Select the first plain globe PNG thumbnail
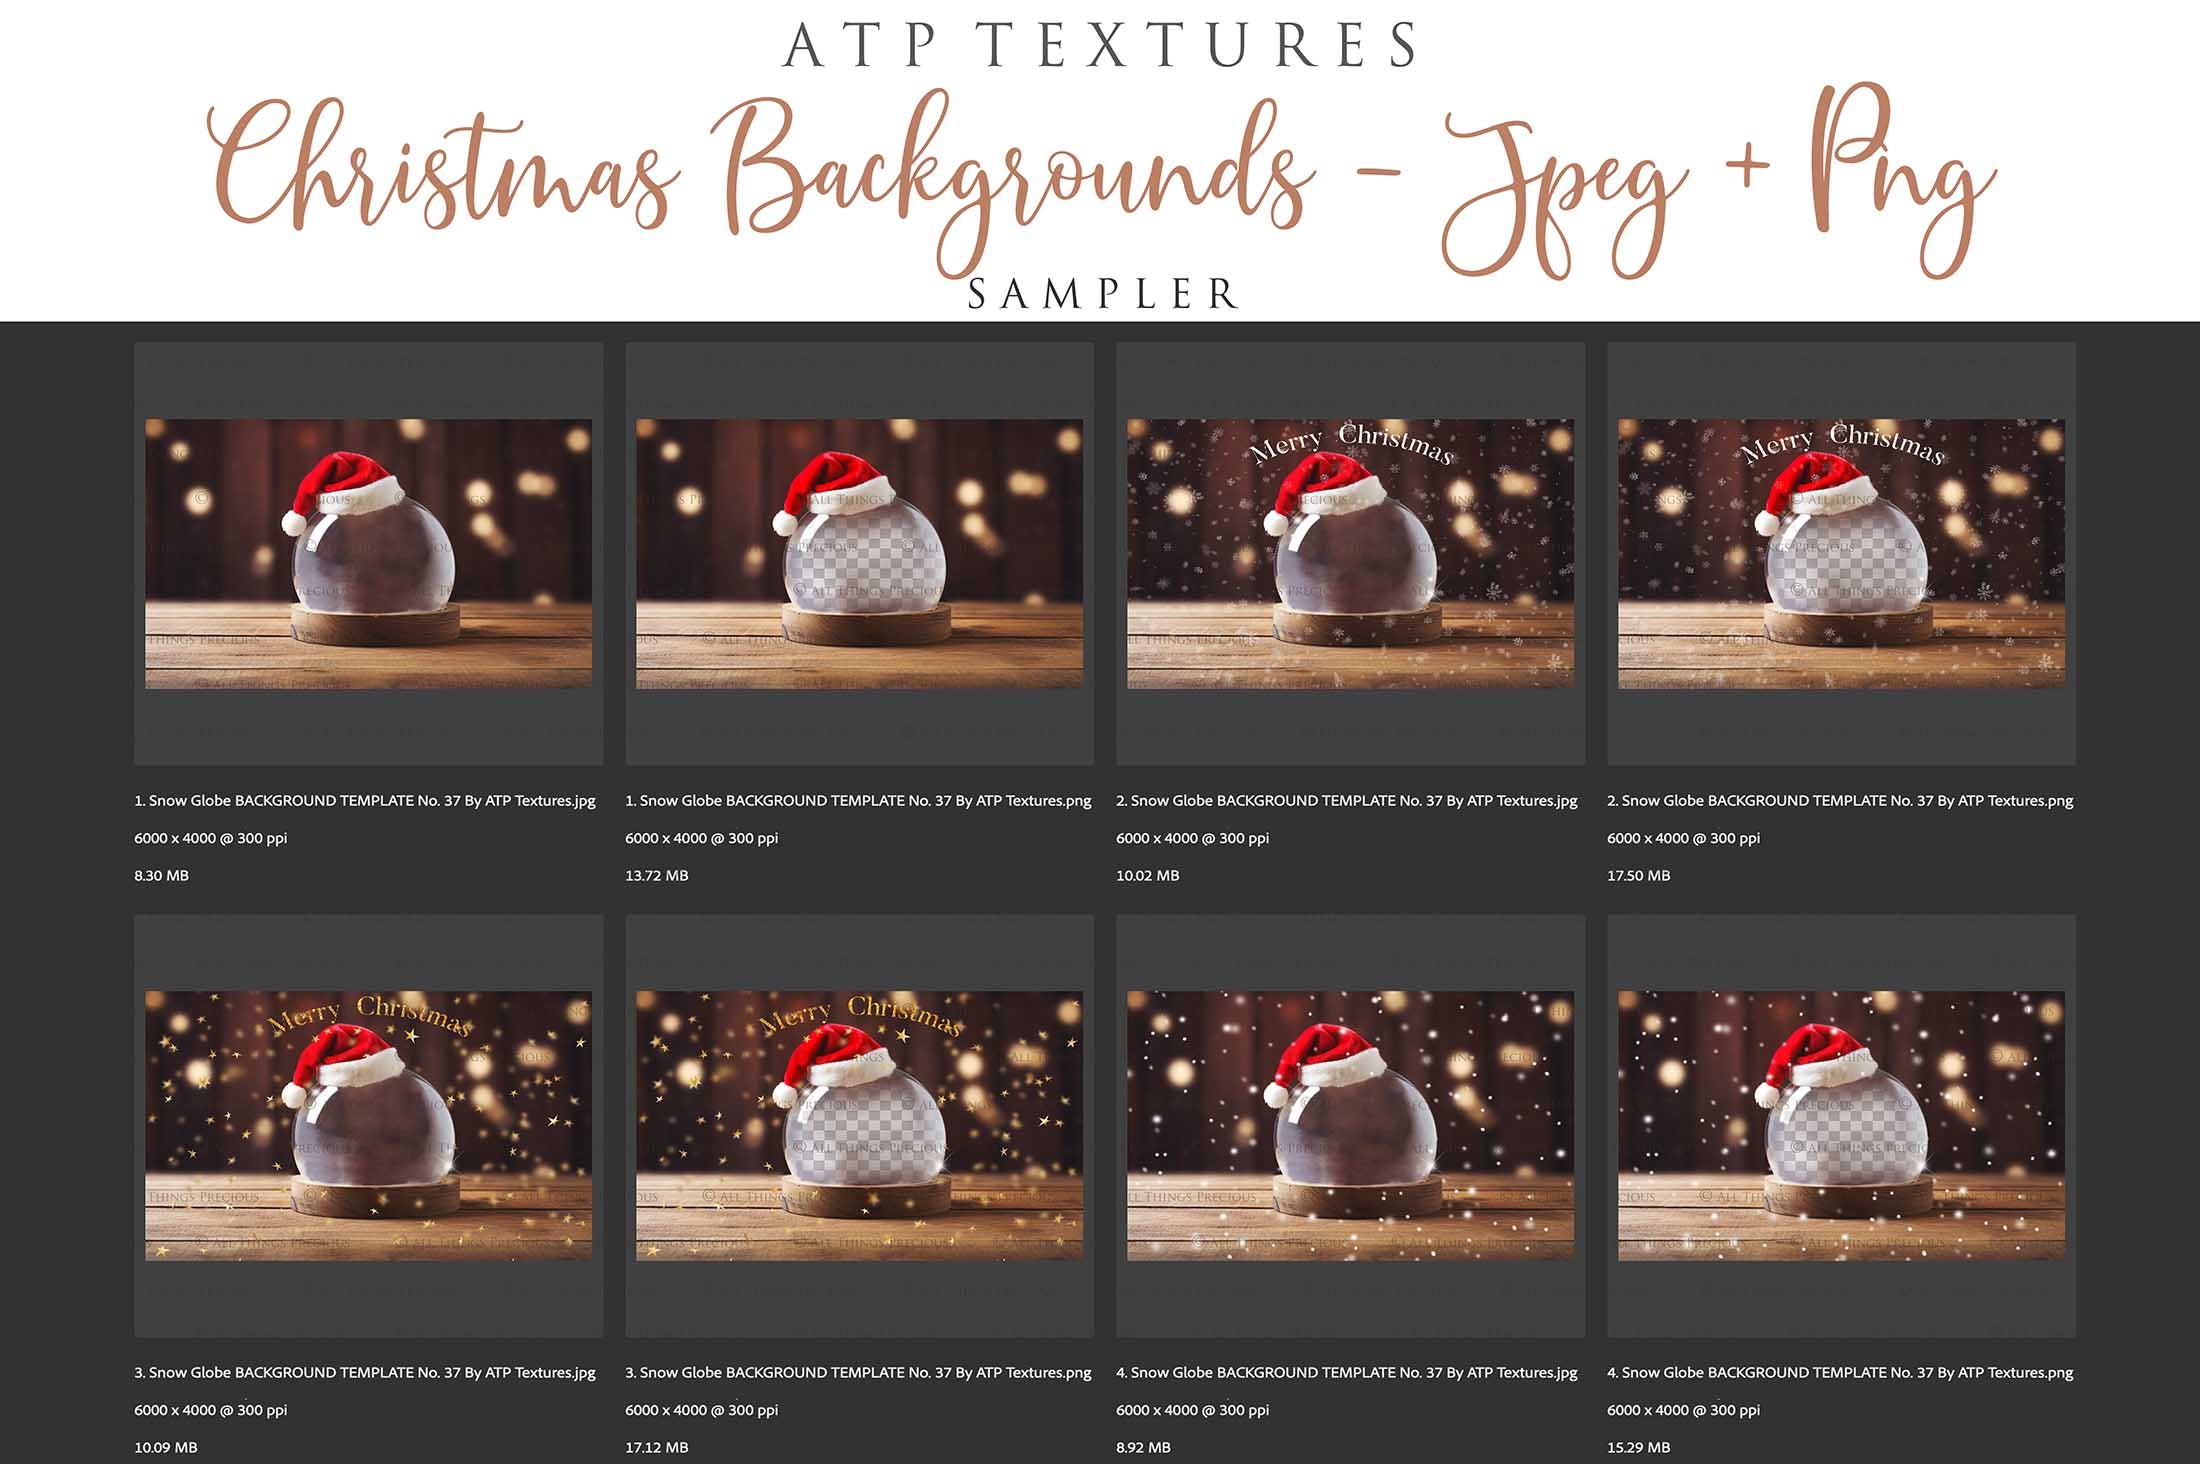The width and height of the screenshot is (2200, 1464). [x=859, y=553]
